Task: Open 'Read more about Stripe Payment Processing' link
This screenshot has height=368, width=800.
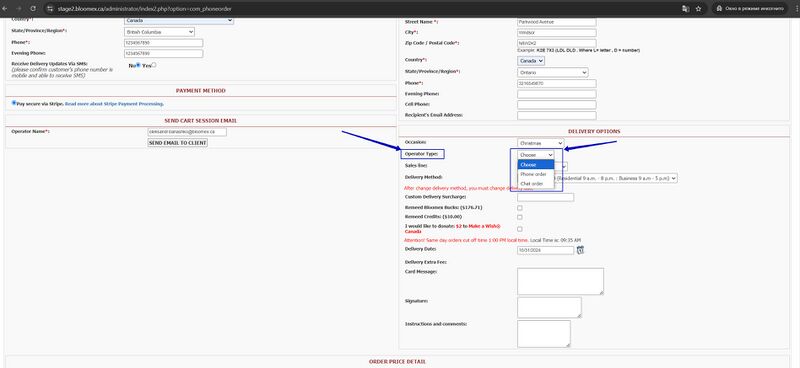Action: pos(114,104)
